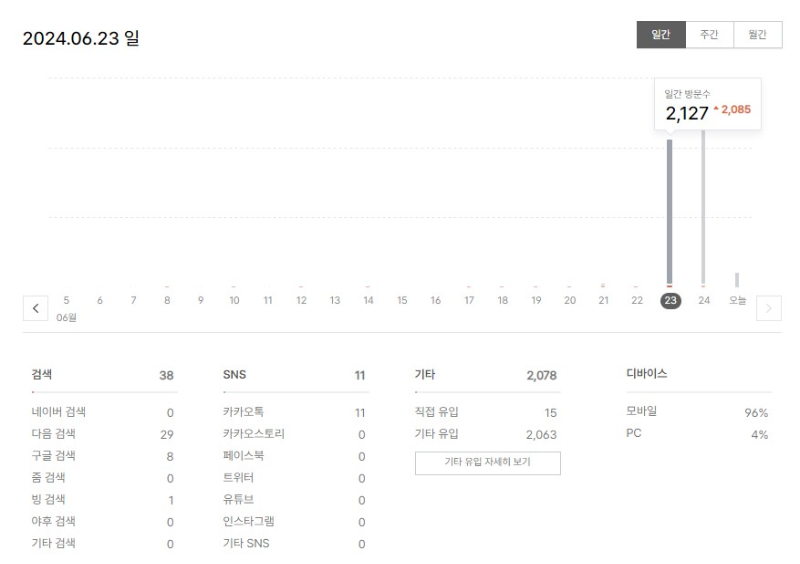Select date 7 on chart axis
Image resolution: width=800 pixels, height=564 pixels.
[134, 301]
